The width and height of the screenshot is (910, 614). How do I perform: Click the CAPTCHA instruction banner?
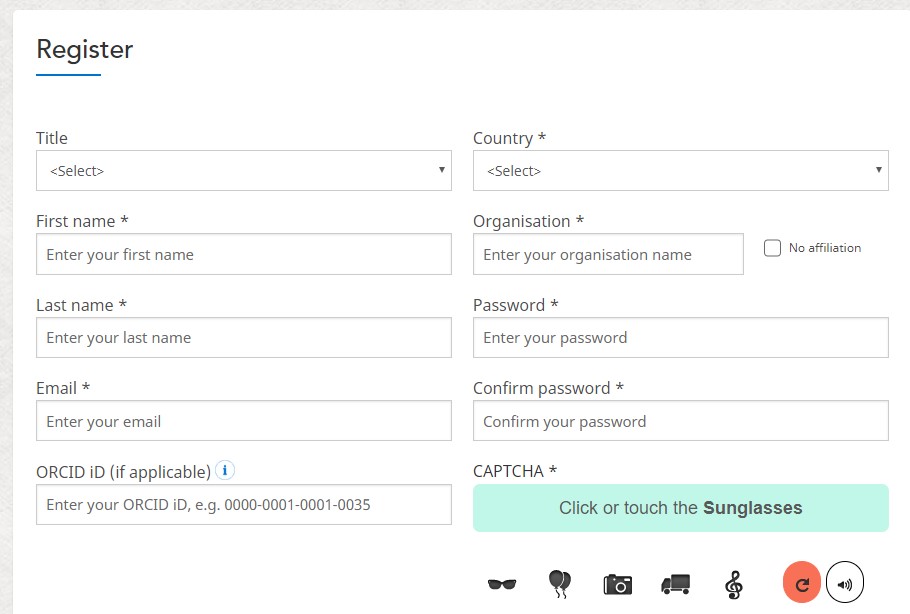pyautogui.click(x=680, y=508)
